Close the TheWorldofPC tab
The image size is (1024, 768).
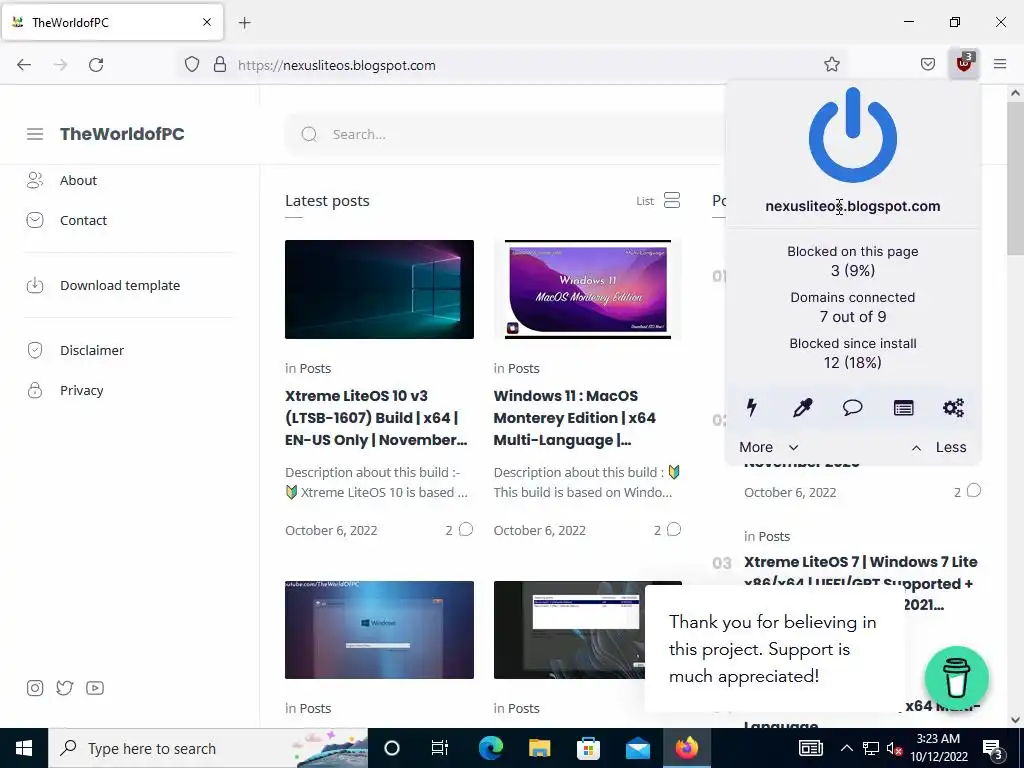point(206,22)
